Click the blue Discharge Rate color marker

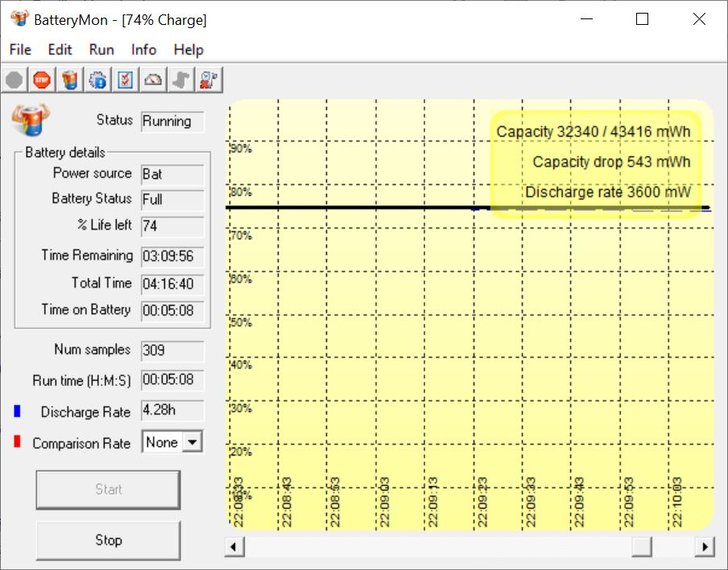coord(17,411)
